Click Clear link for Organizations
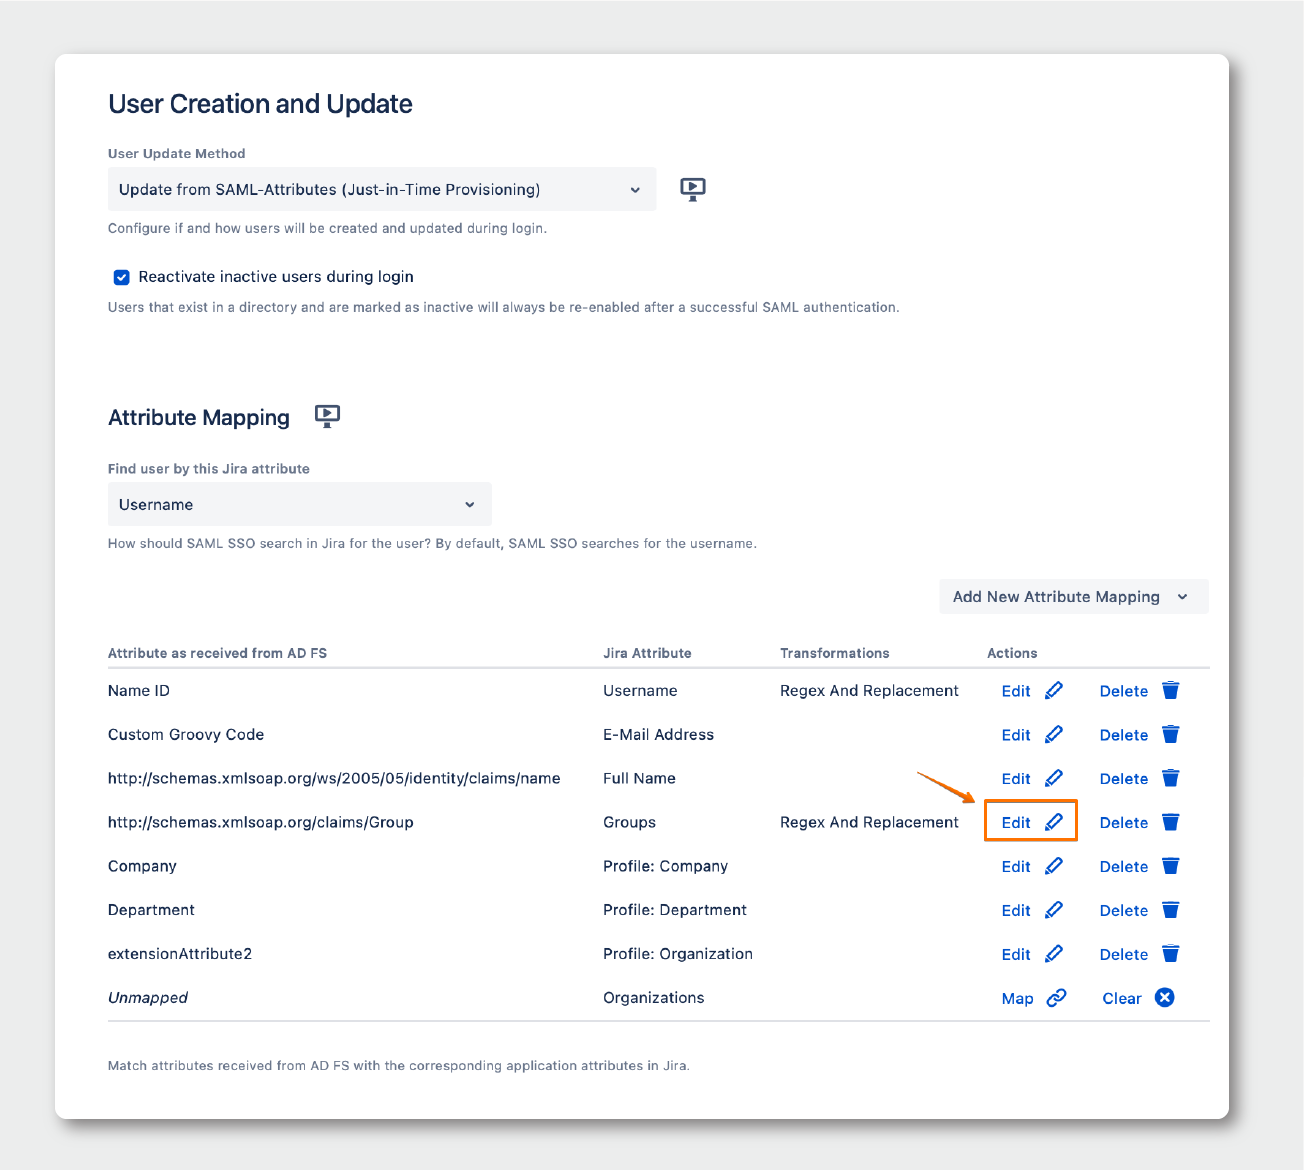The image size is (1304, 1170). tap(1122, 999)
